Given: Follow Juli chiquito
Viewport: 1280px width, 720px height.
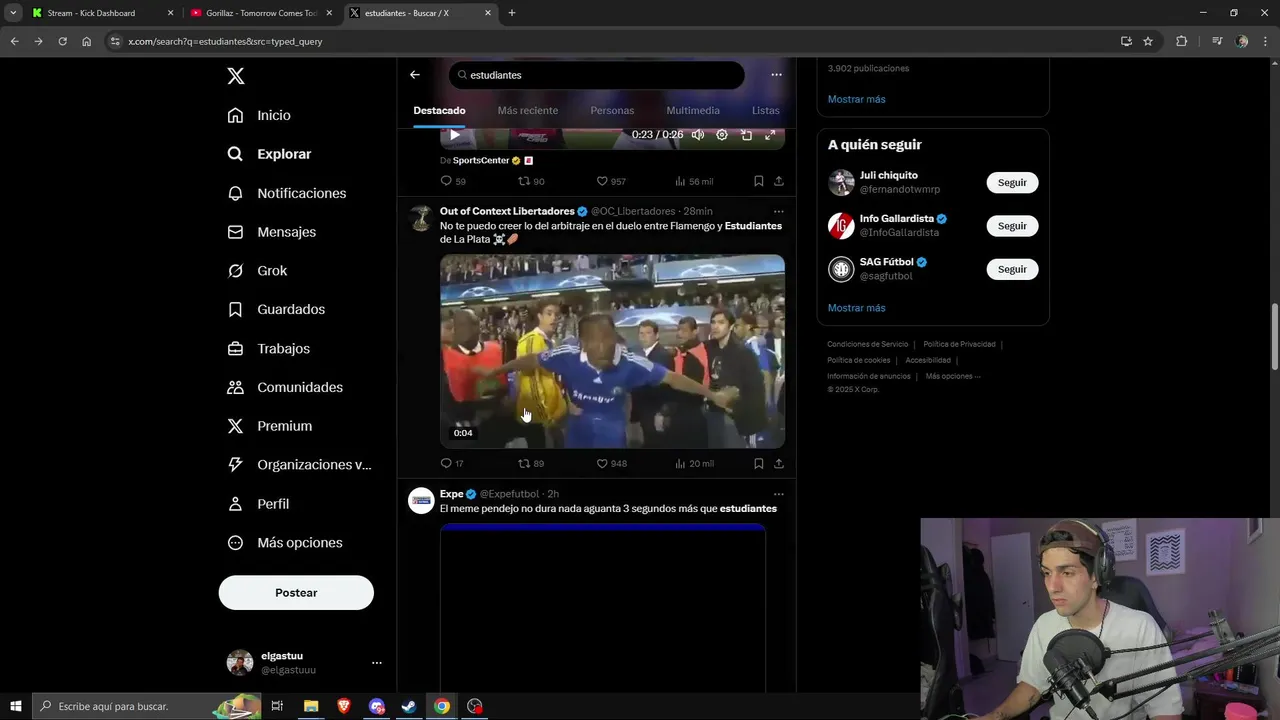Looking at the screenshot, I should click(1012, 183).
